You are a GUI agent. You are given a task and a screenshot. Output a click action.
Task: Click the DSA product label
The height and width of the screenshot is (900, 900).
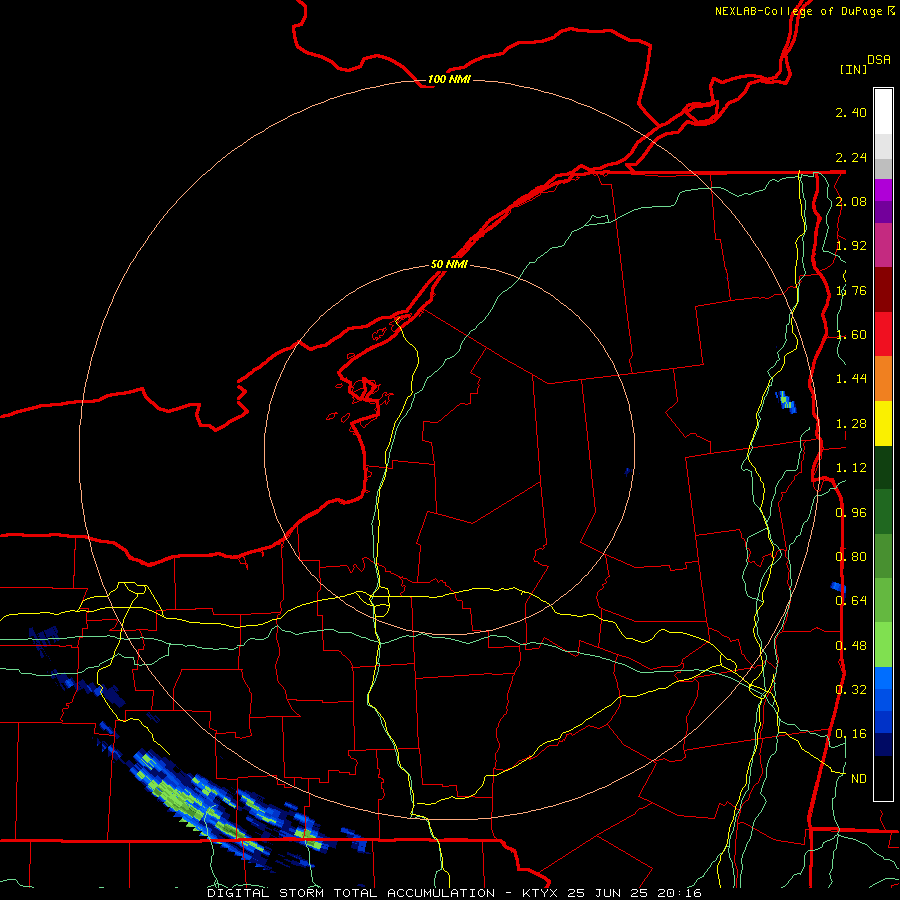(879, 59)
